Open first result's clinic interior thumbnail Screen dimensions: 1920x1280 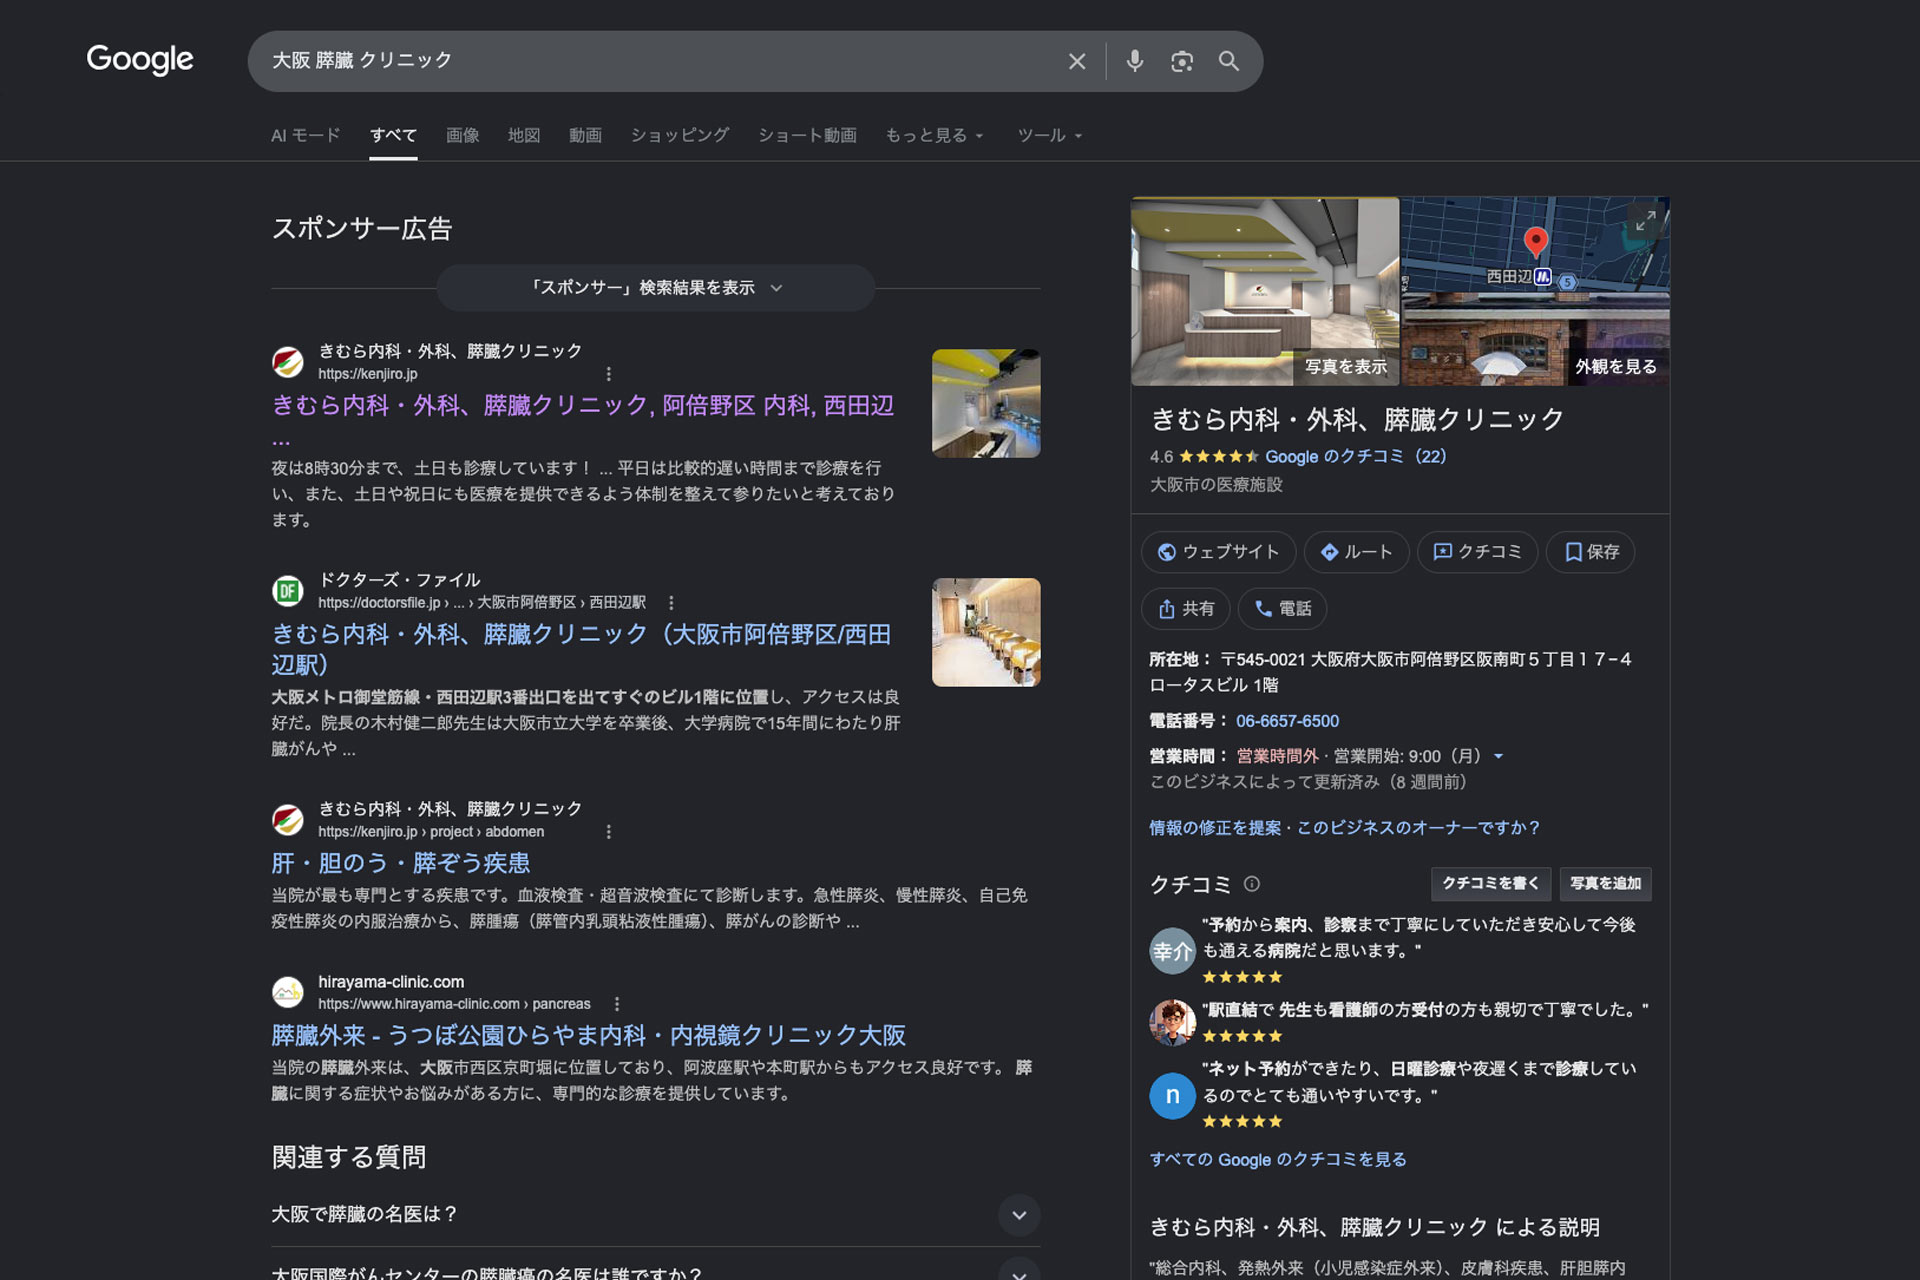[986, 403]
